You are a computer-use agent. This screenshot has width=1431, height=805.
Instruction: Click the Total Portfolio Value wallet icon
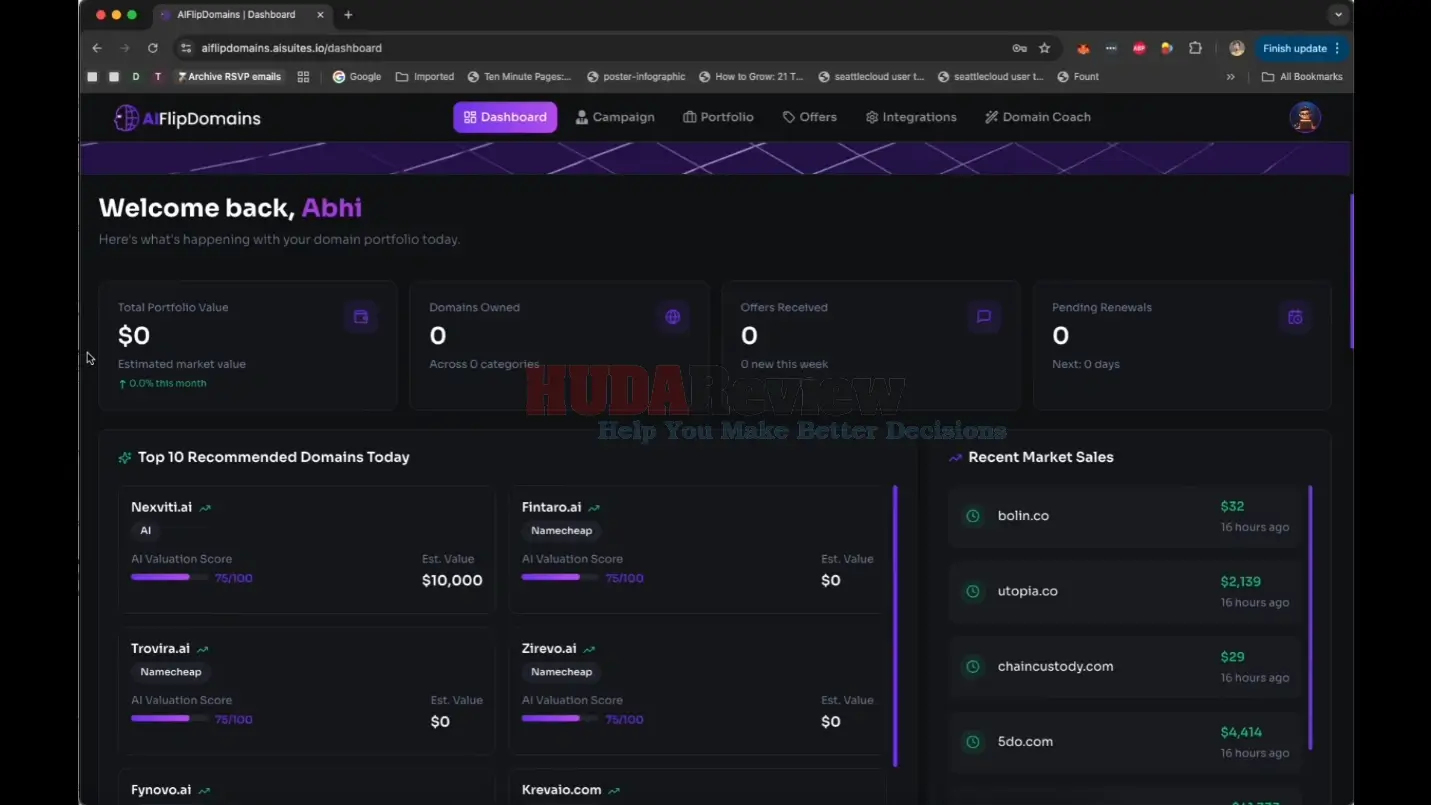[x=361, y=317]
